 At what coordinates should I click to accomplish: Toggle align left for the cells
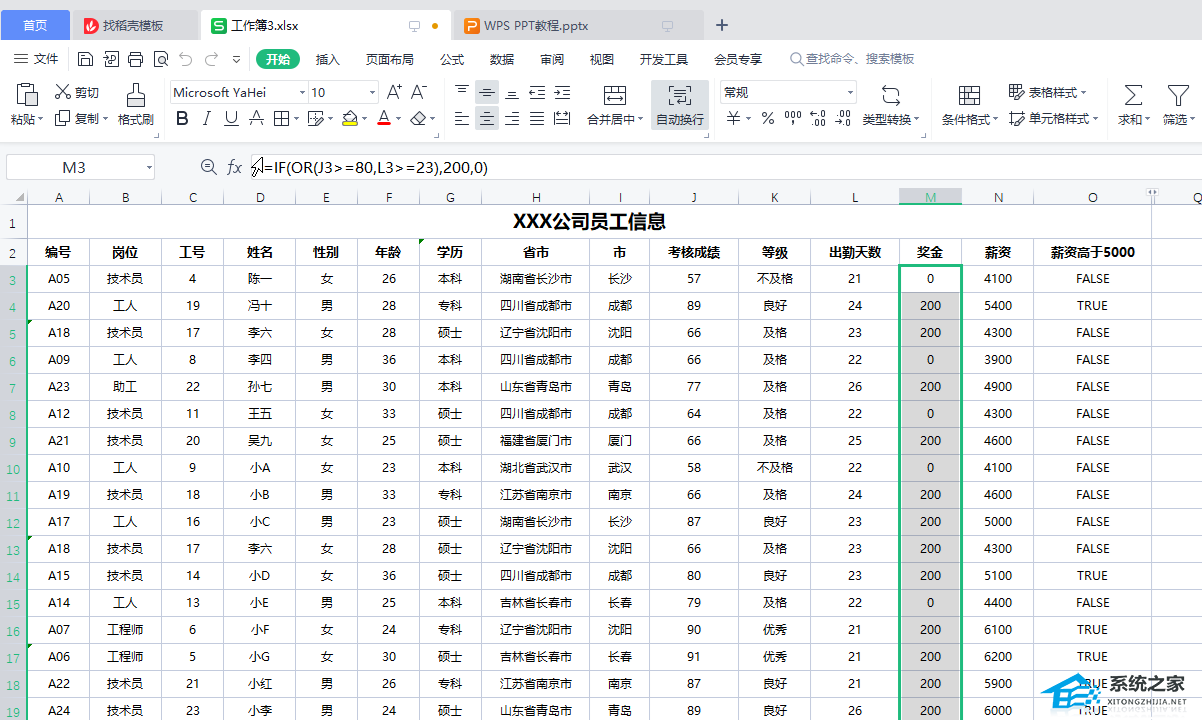(x=462, y=119)
